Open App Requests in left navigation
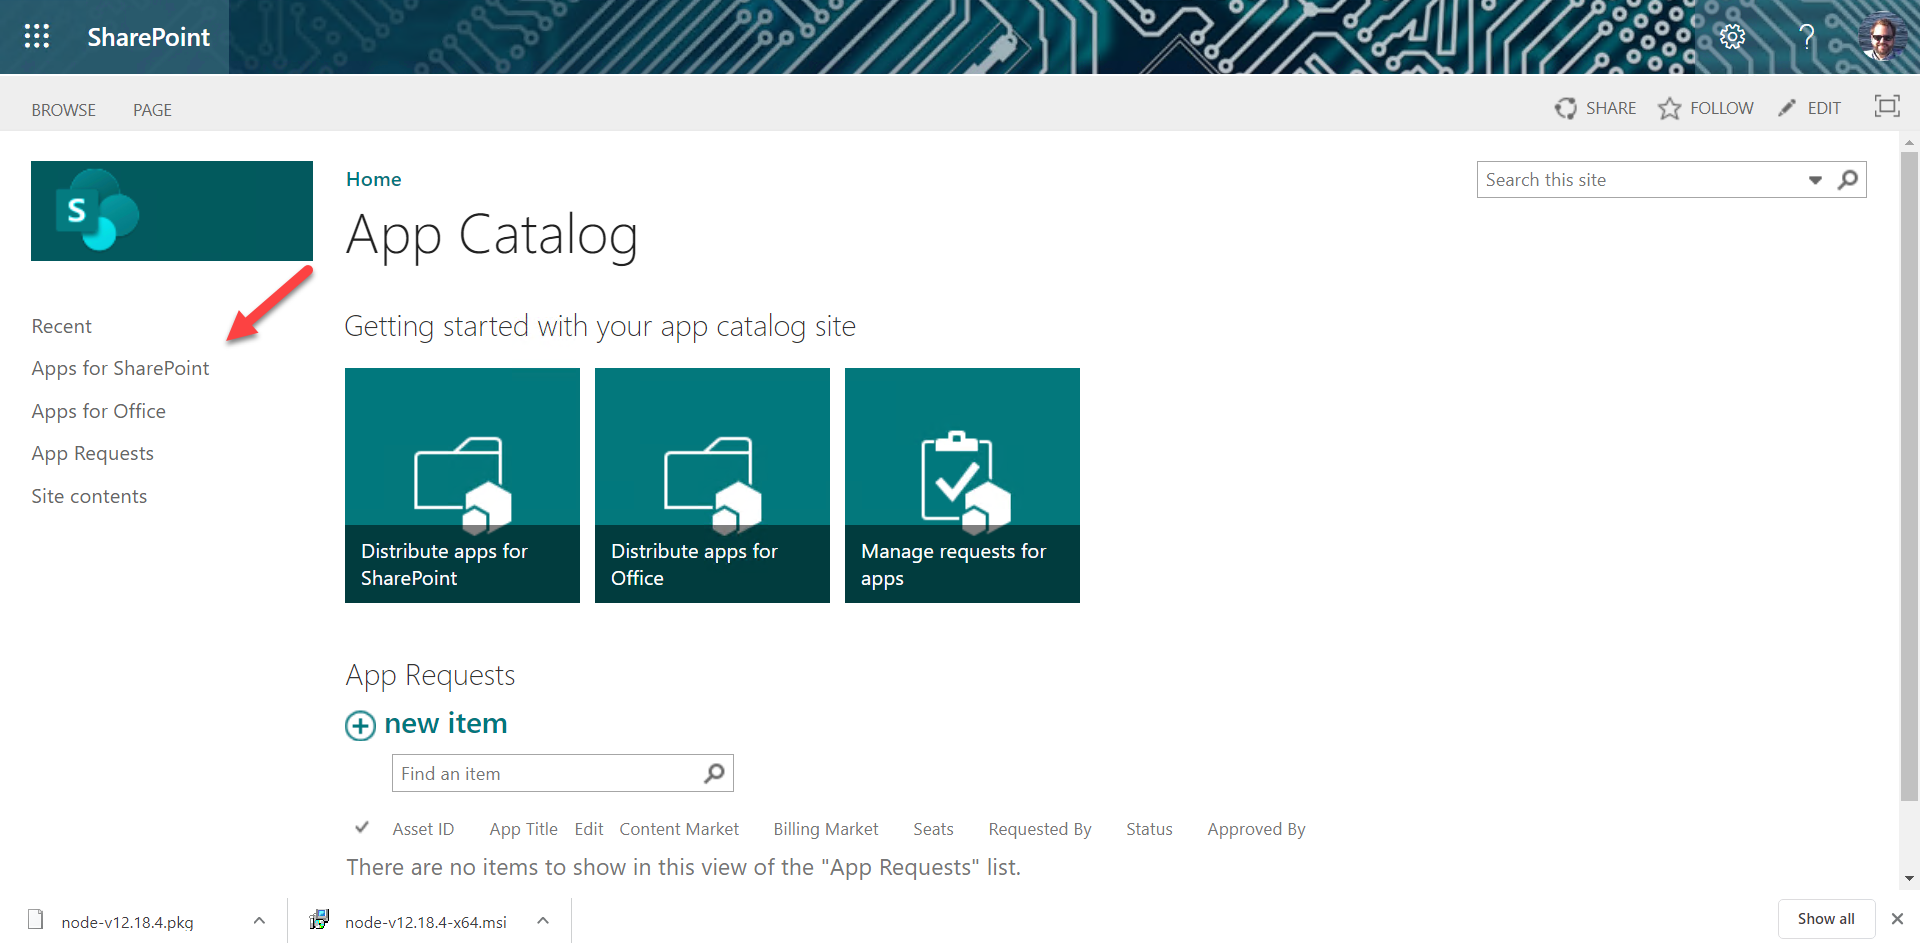The image size is (1920, 948). [x=92, y=453]
